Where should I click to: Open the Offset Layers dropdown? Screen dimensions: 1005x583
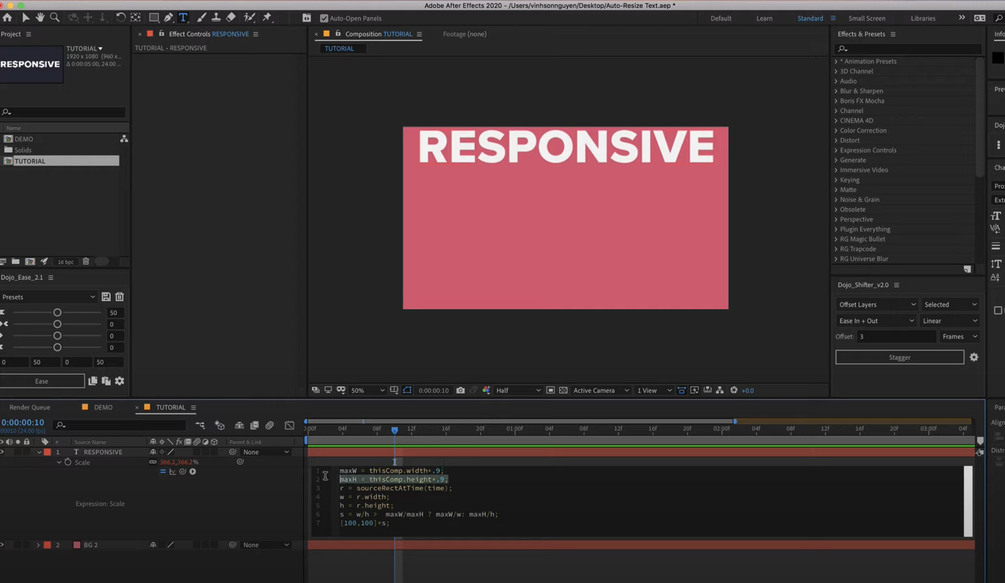point(877,304)
